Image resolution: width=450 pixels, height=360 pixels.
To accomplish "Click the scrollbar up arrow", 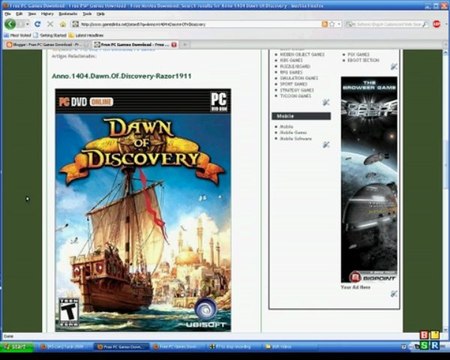I will click(445, 53).
